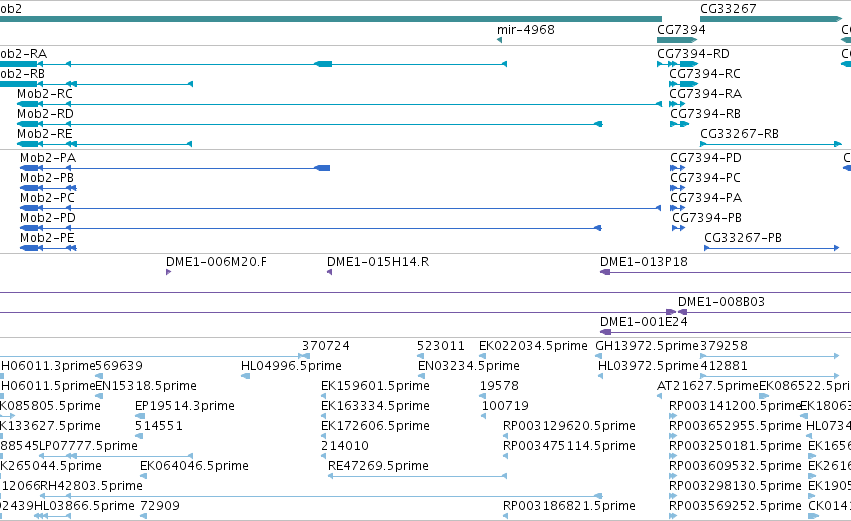The height and width of the screenshot is (521, 851).
Task: Click the CG33267-PB protein label
Action: click(743, 238)
